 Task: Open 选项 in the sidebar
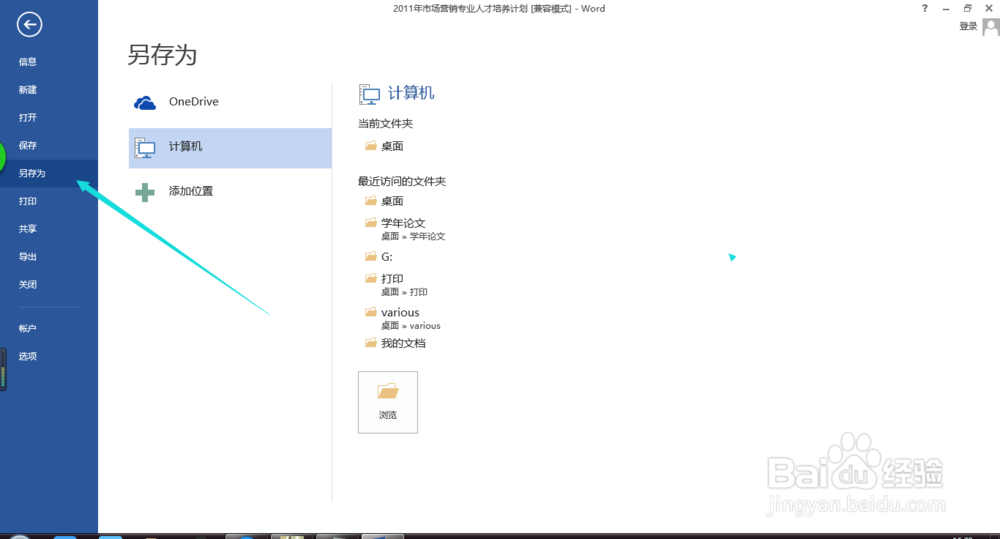pyautogui.click(x=27, y=356)
